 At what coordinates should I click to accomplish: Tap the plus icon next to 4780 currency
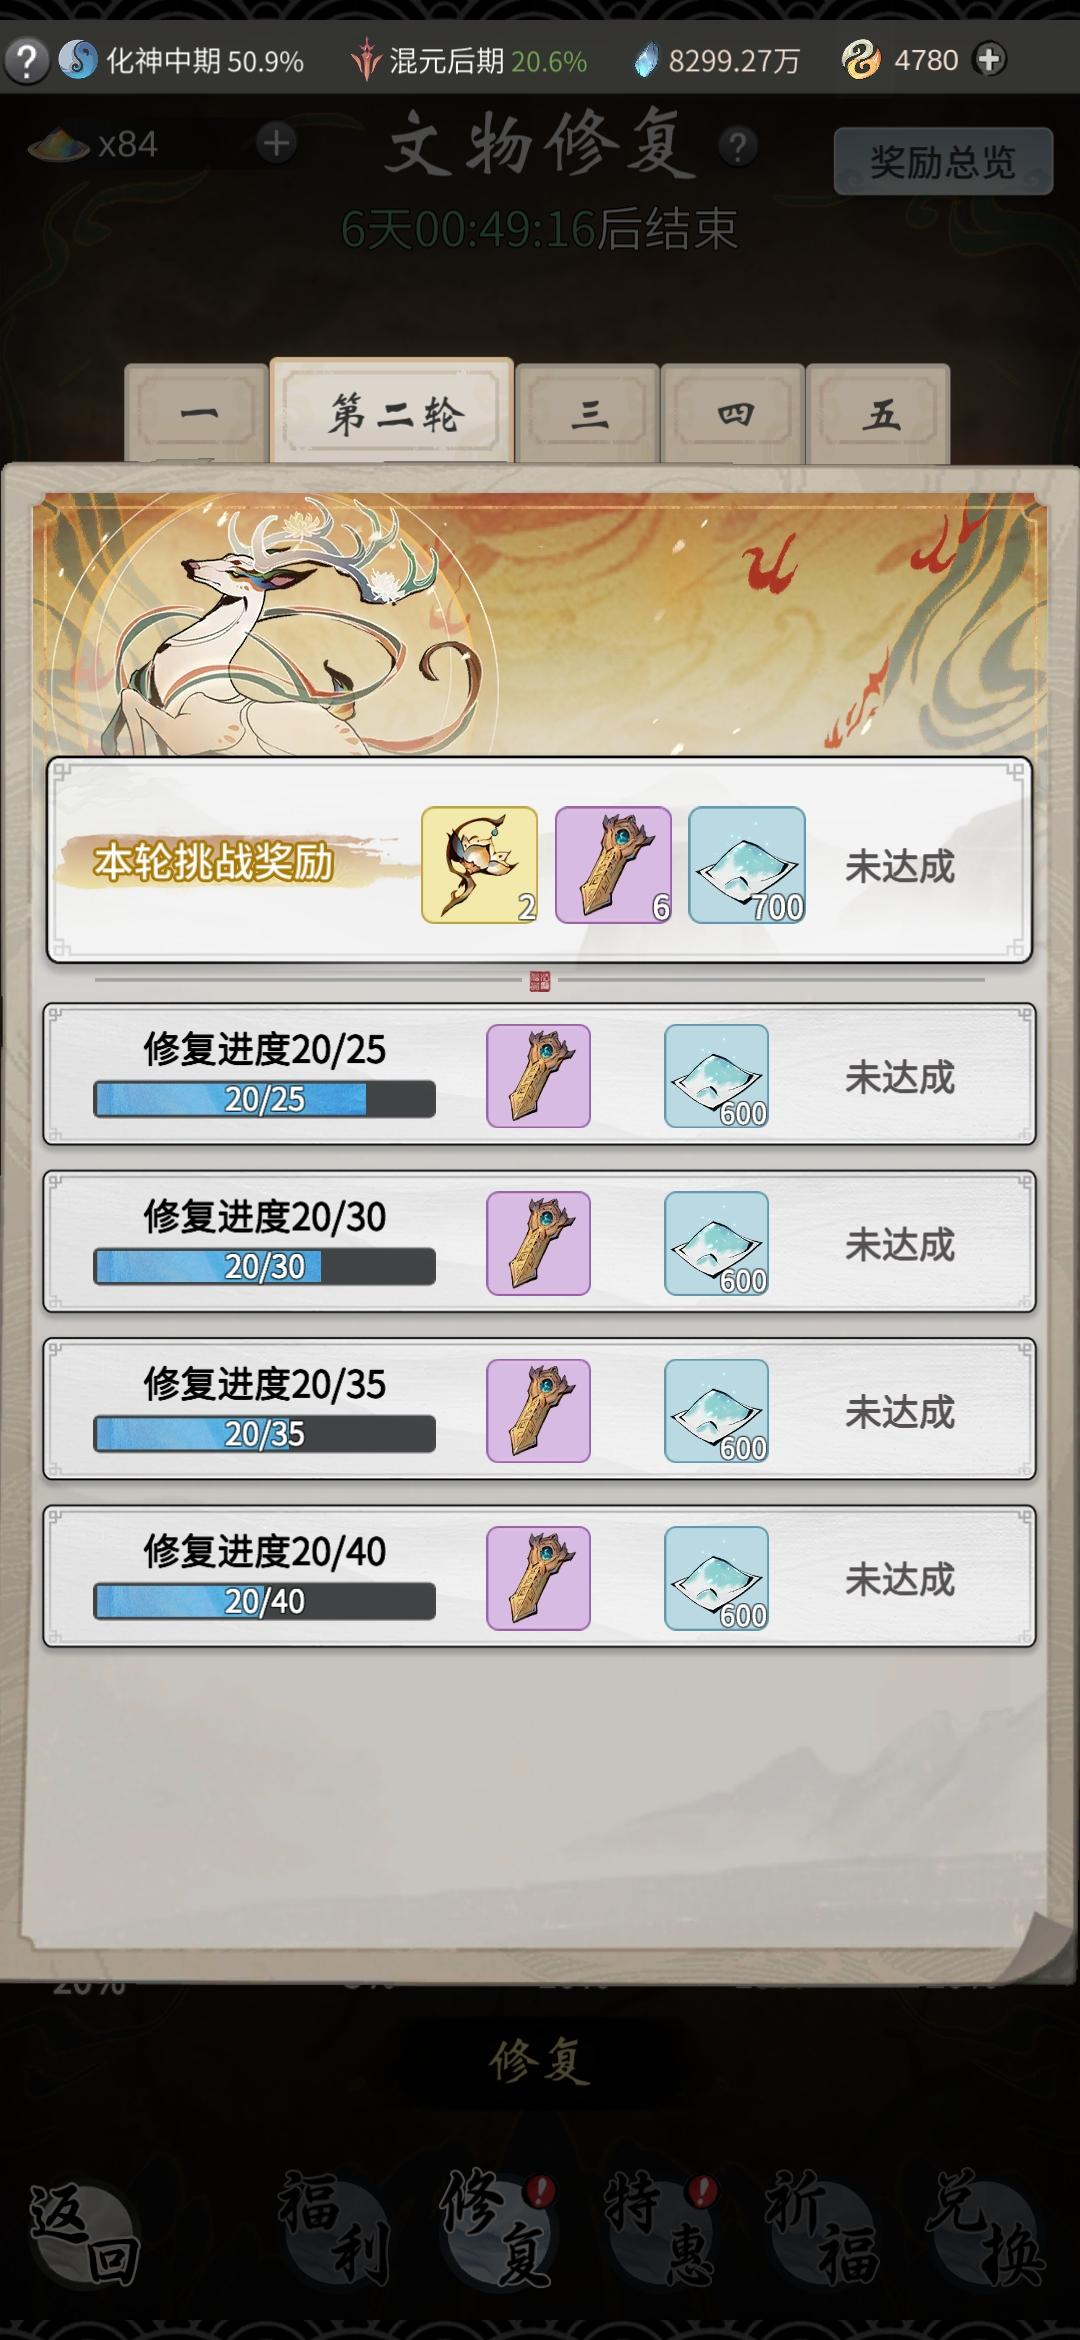pos(989,60)
